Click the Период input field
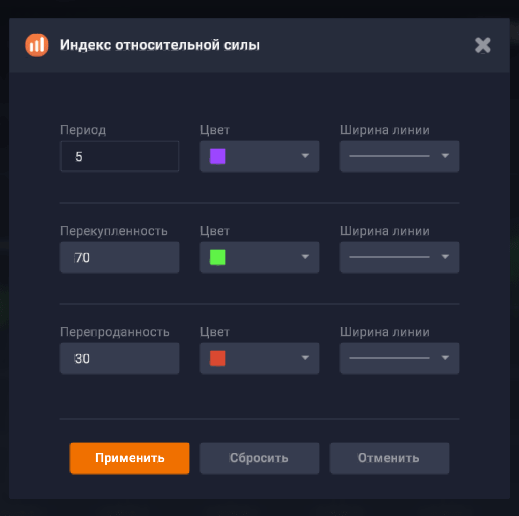This screenshot has height=516, width=519. click(x=120, y=156)
